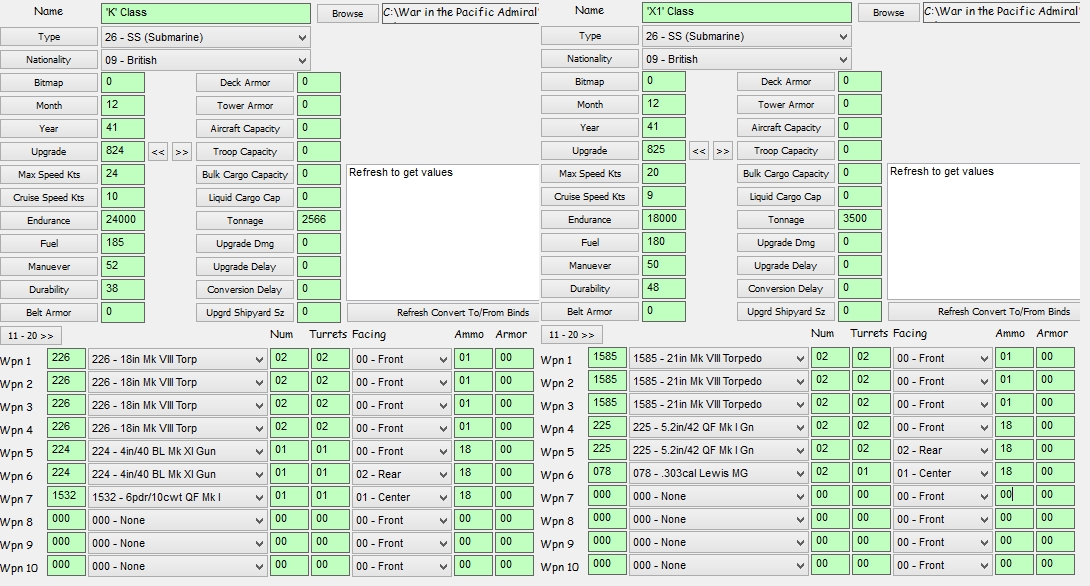This screenshot has width=1090, height=586.
Task: Click Tonnage field showing 3500
Action: 860,219
